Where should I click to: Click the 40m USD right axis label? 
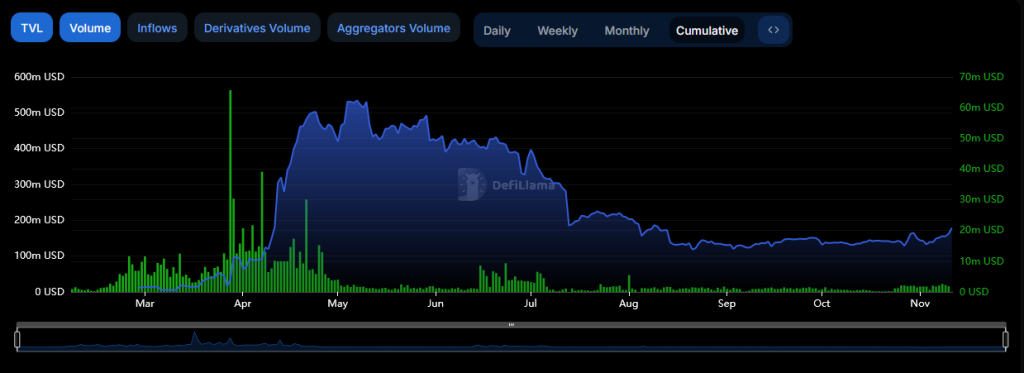tap(982, 169)
